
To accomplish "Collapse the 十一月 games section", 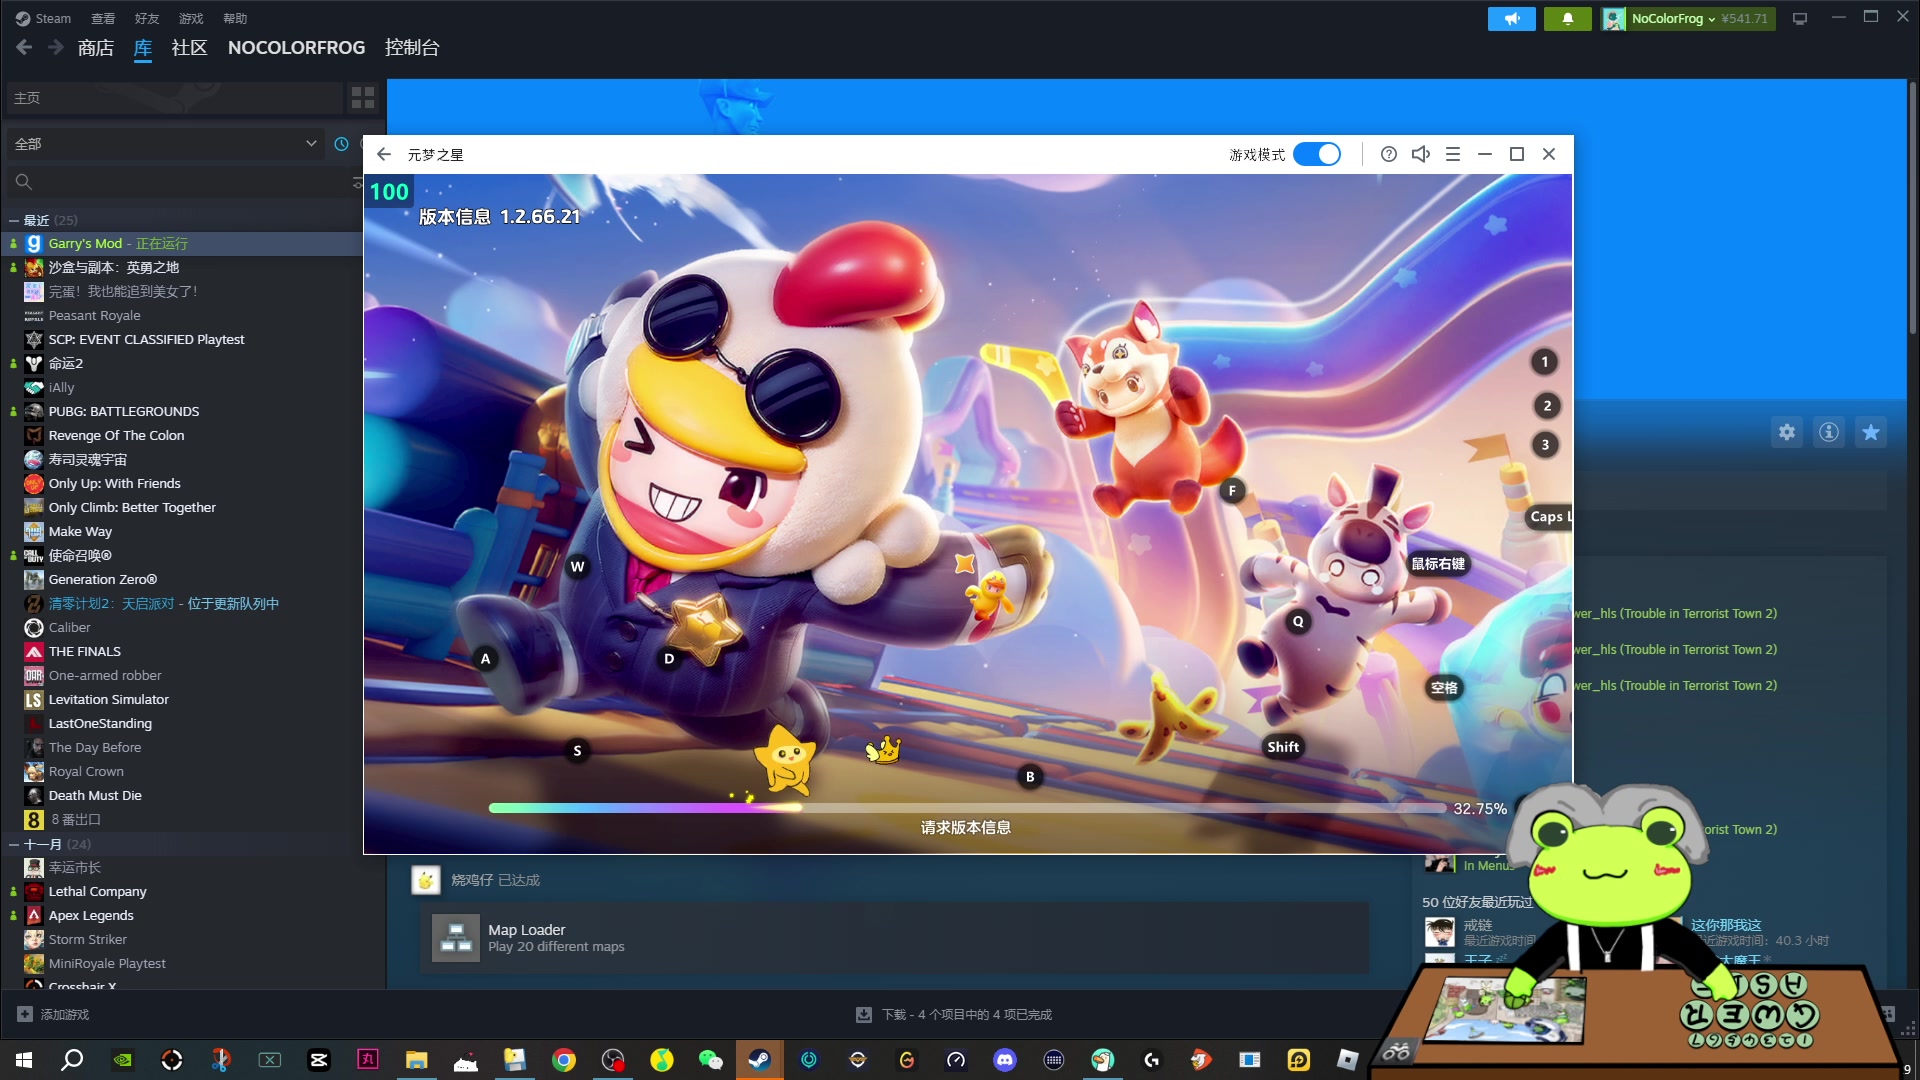I will click(14, 844).
